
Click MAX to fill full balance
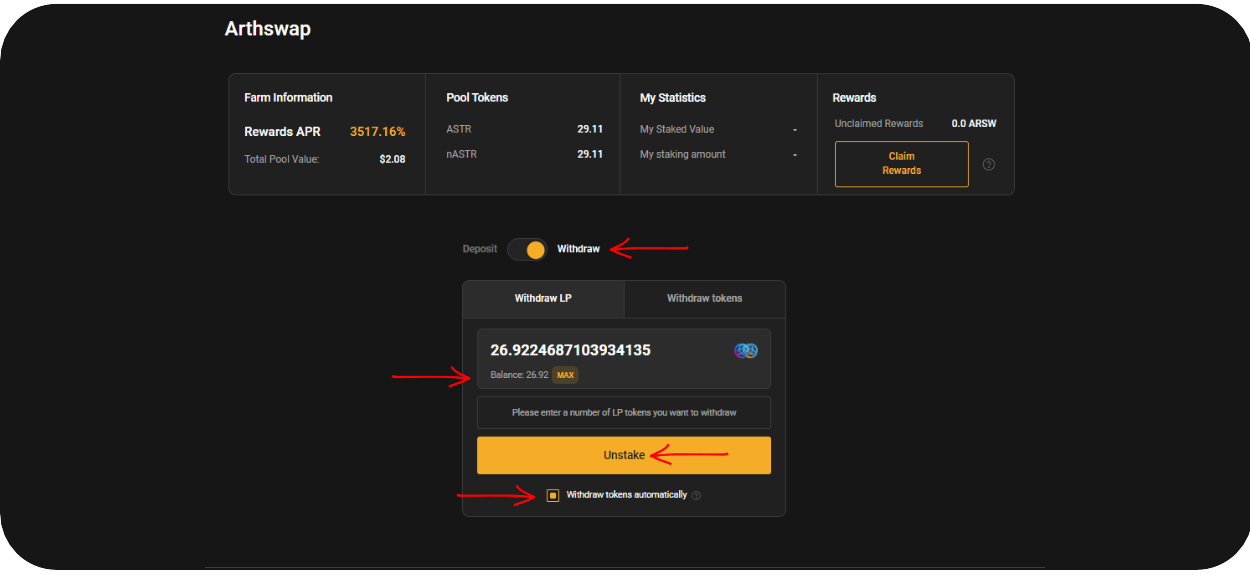(565, 375)
